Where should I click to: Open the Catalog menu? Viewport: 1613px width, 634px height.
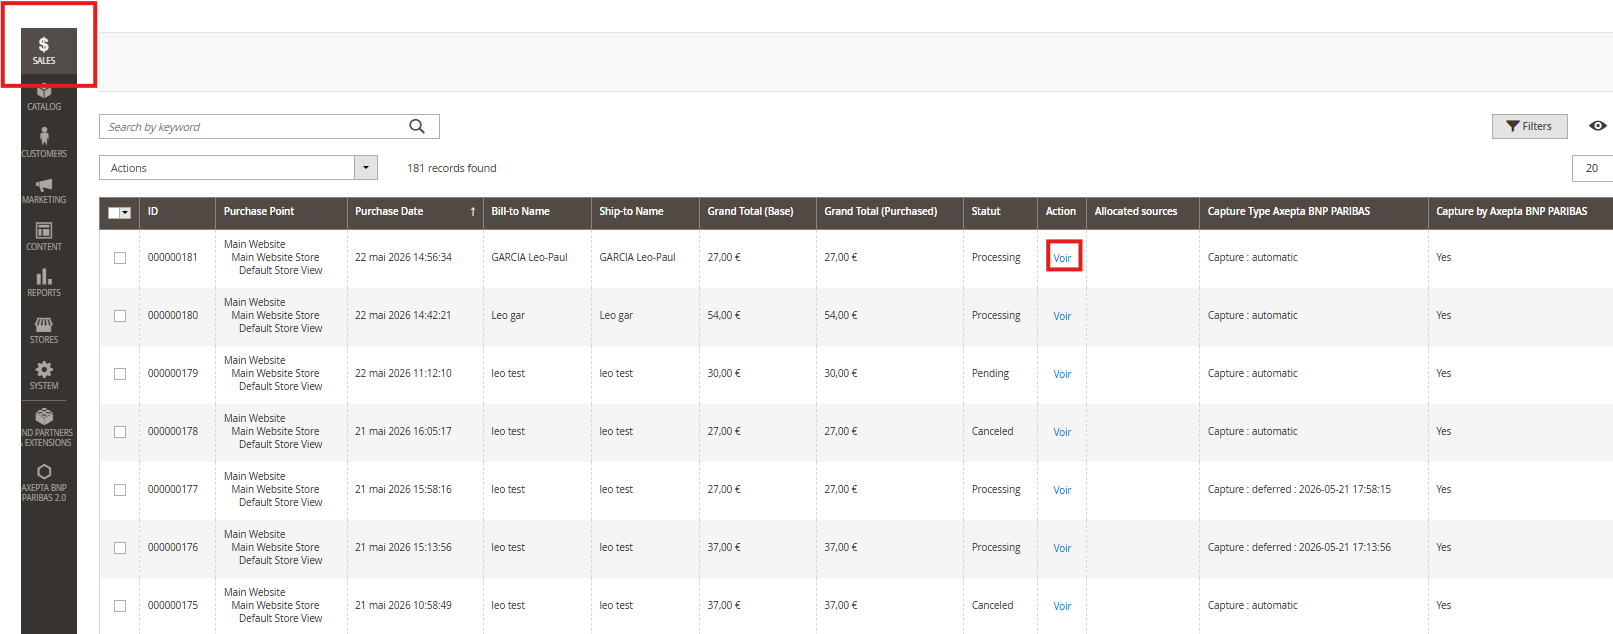pyautogui.click(x=44, y=98)
